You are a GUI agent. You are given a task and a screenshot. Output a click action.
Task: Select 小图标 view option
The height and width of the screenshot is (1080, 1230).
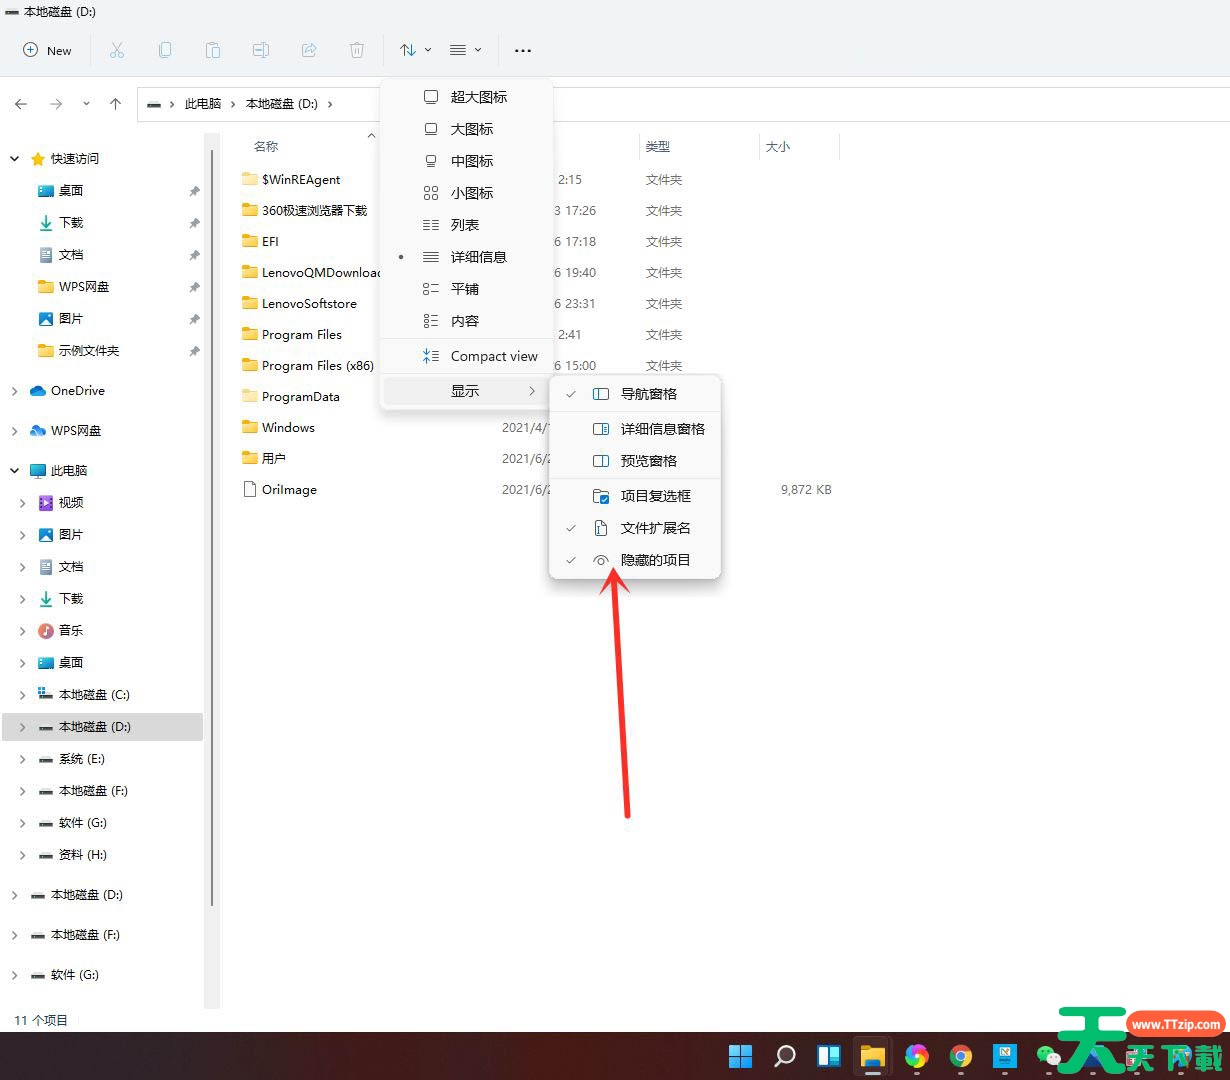(x=466, y=193)
